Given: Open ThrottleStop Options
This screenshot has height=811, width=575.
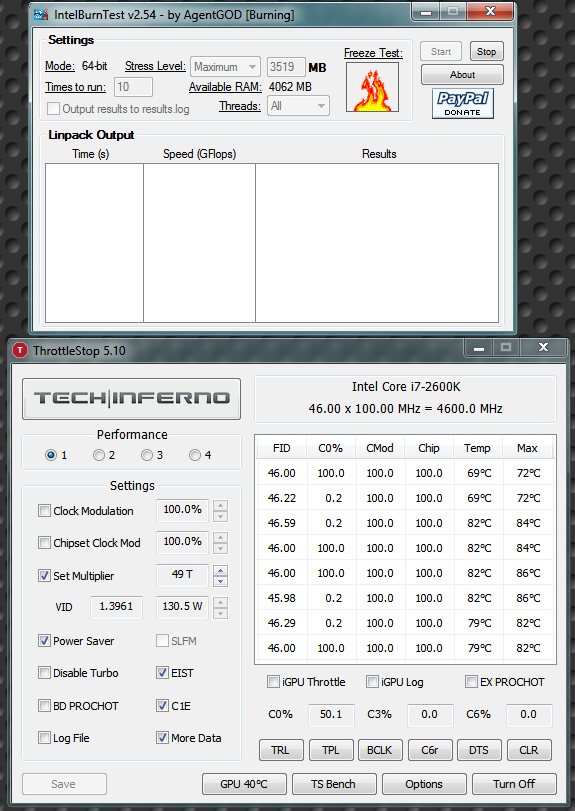Looking at the screenshot, I should click(x=424, y=784).
